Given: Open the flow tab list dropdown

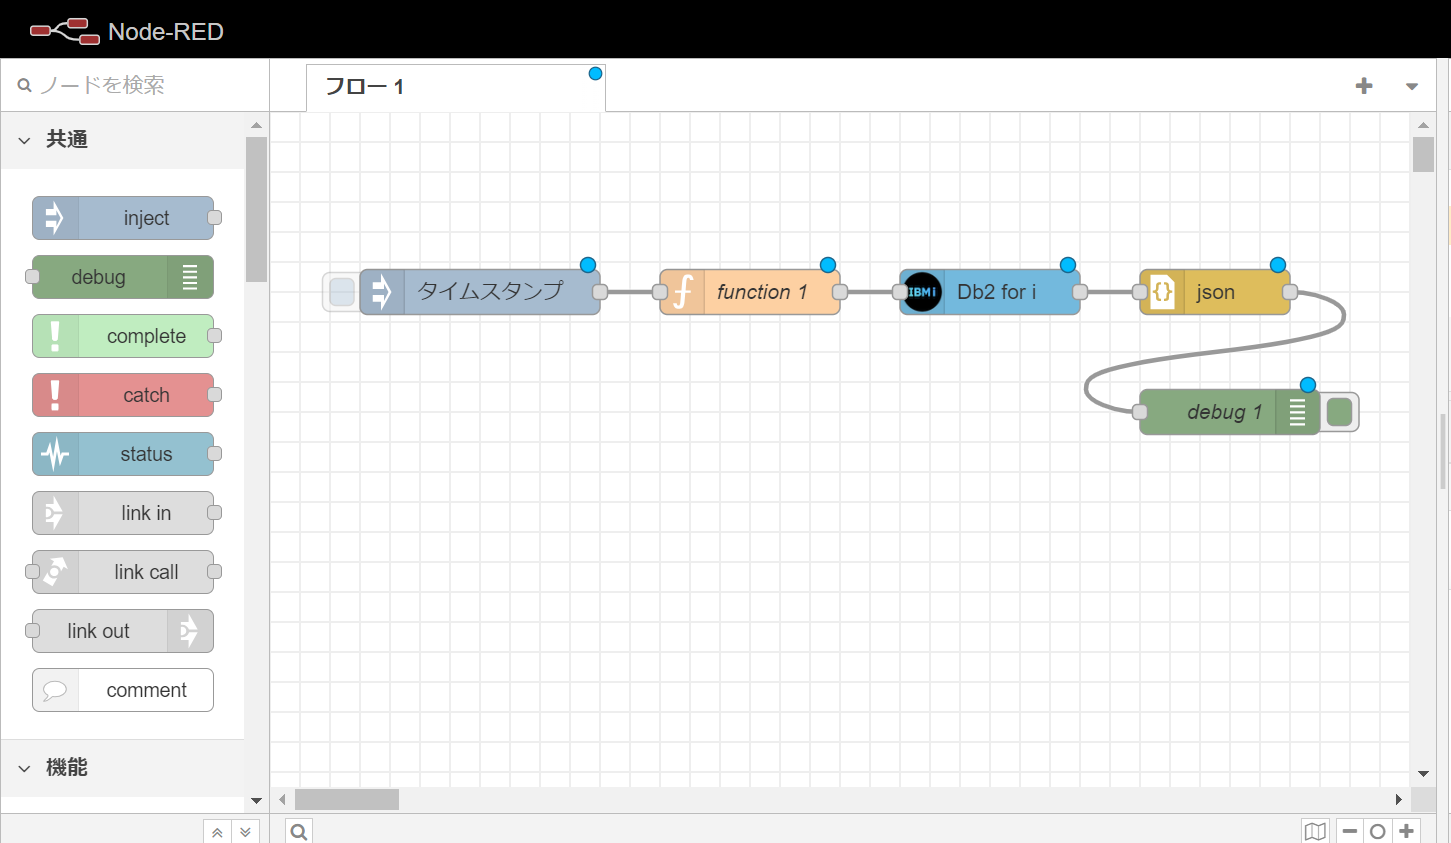Looking at the screenshot, I should pyautogui.click(x=1411, y=86).
